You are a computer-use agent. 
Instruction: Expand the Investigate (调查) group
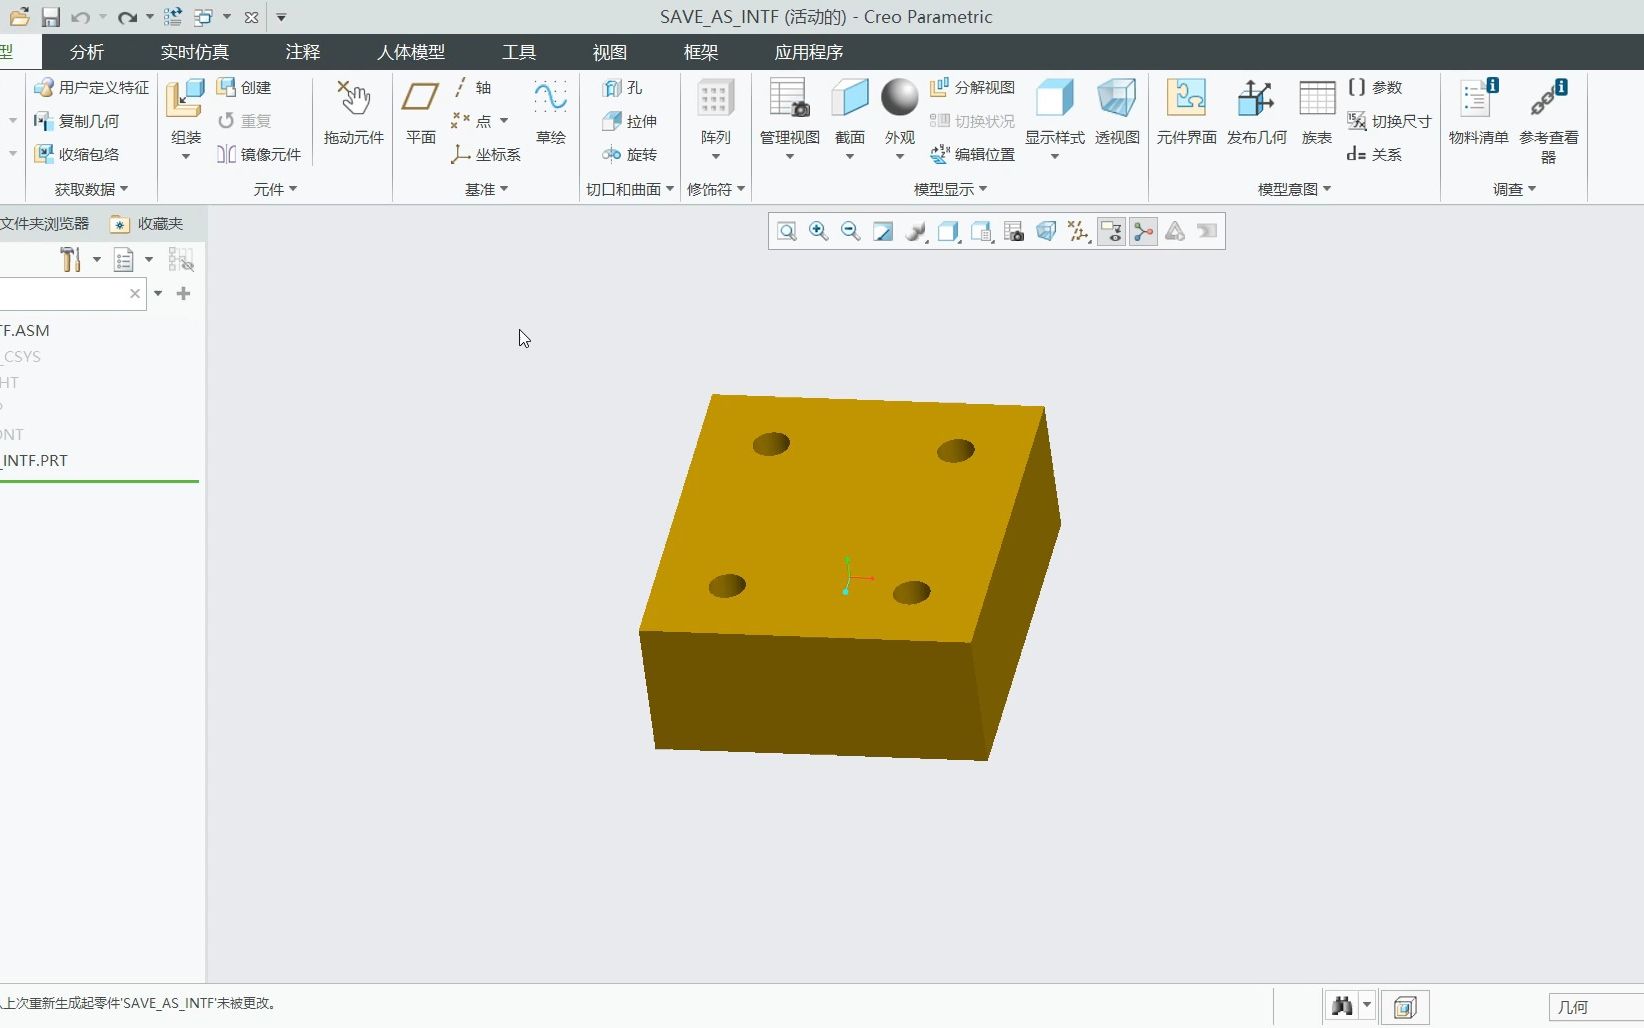pyautogui.click(x=1514, y=189)
